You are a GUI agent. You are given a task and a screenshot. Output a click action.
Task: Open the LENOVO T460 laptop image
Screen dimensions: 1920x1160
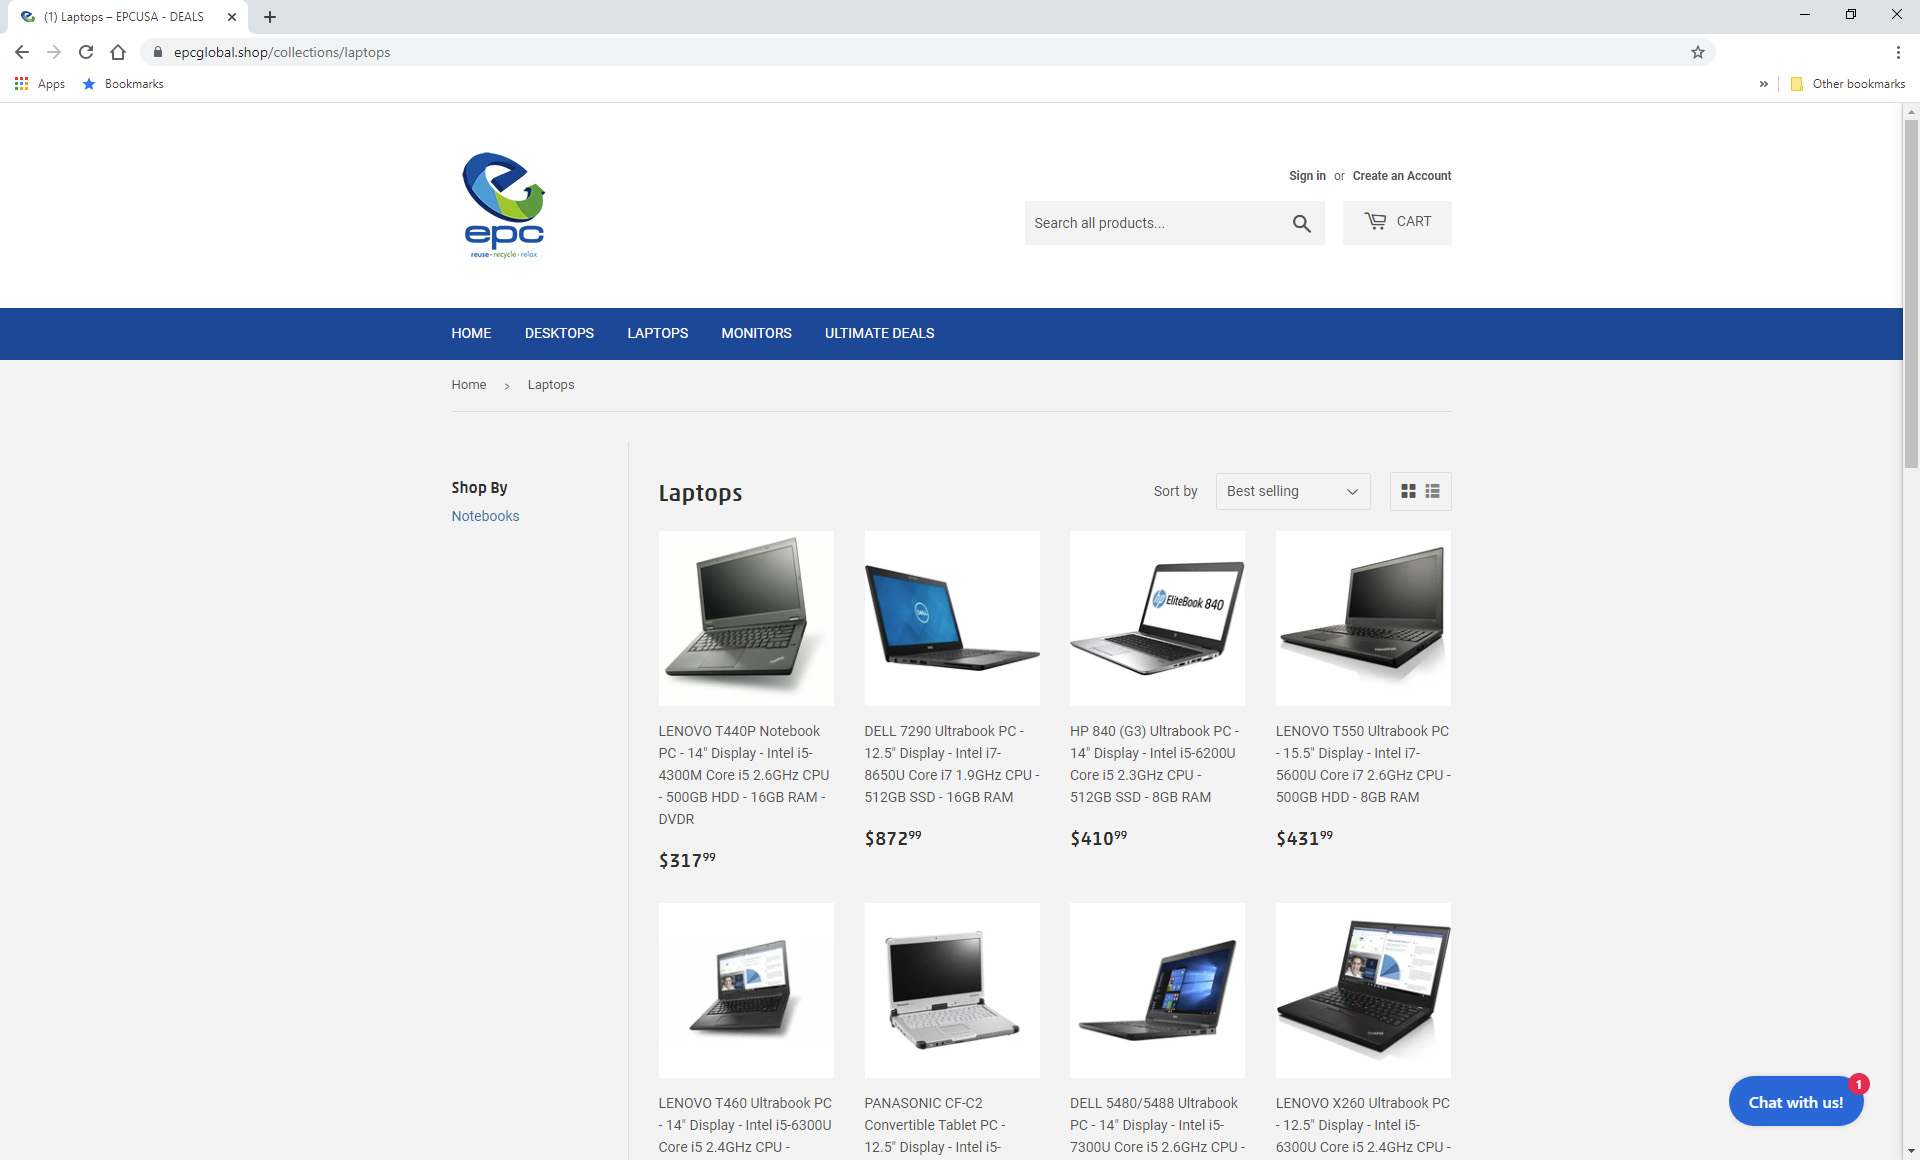(746, 990)
